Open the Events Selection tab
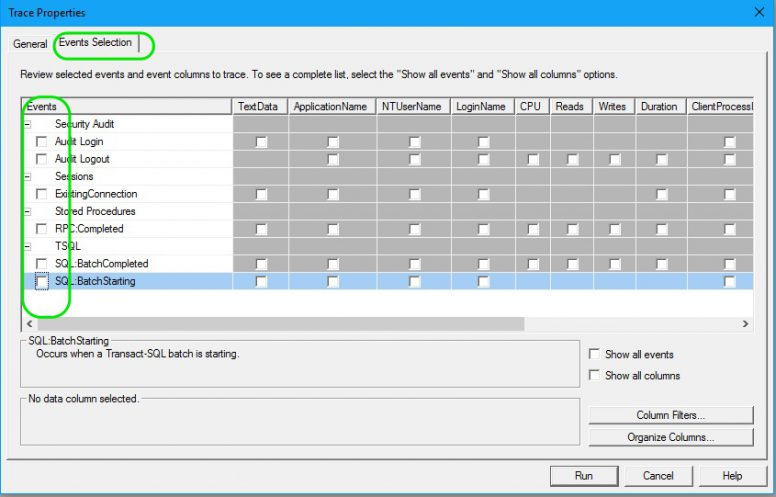Viewport: 776px width, 497px height. (x=95, y=43)
